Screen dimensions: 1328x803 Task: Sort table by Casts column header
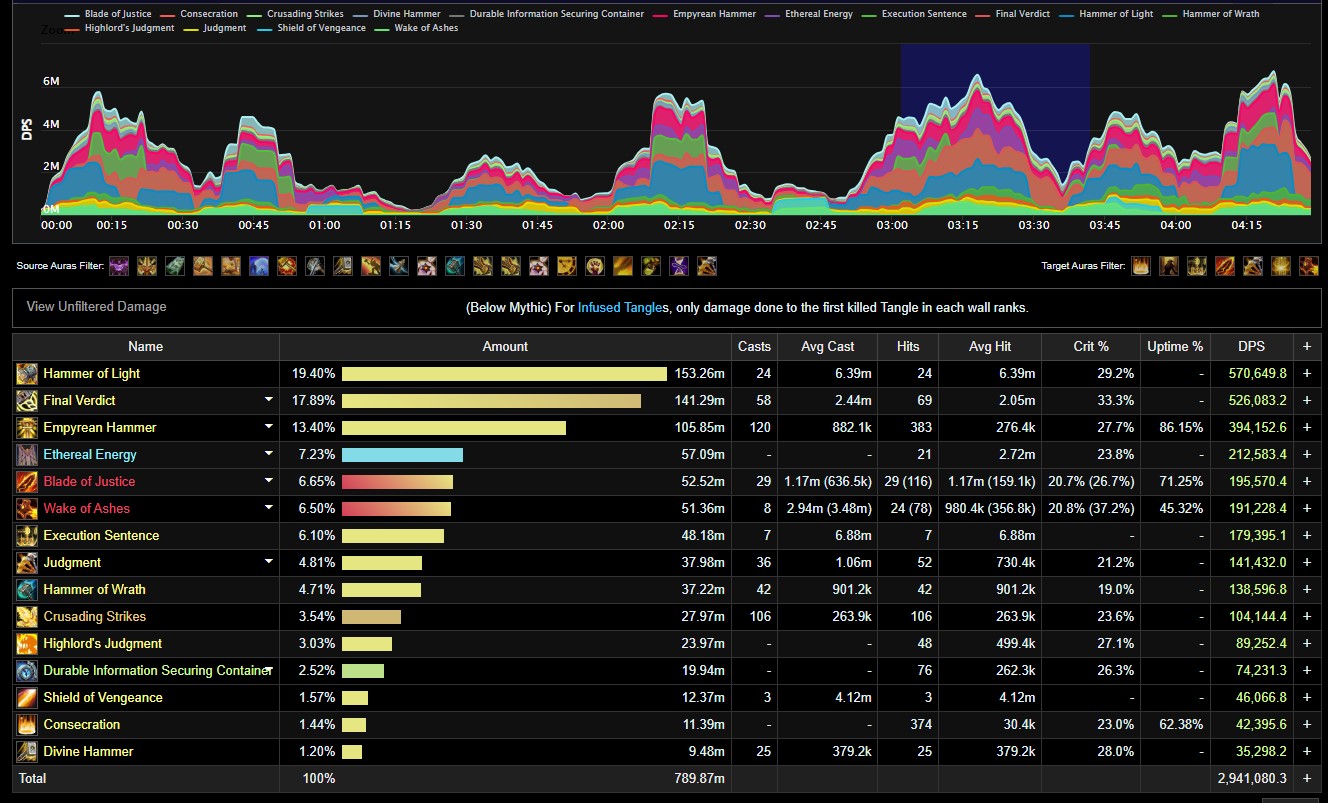[754, 346]
